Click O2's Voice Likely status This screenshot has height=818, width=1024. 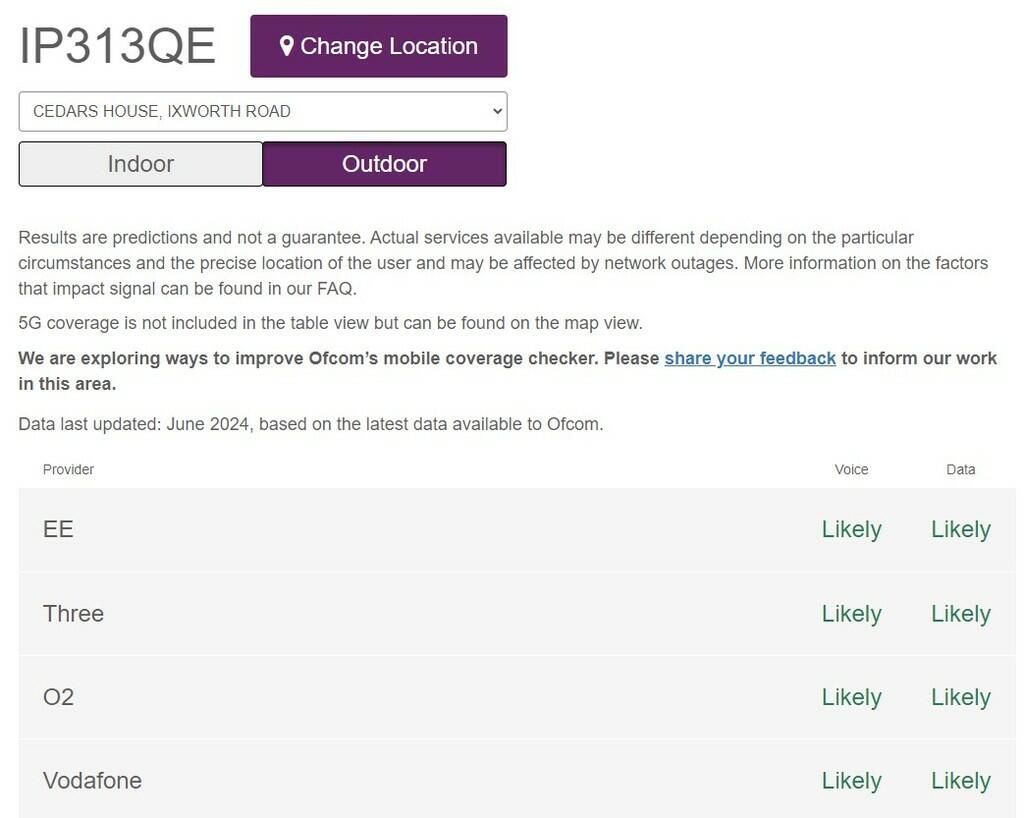click(x=851, y=696)
